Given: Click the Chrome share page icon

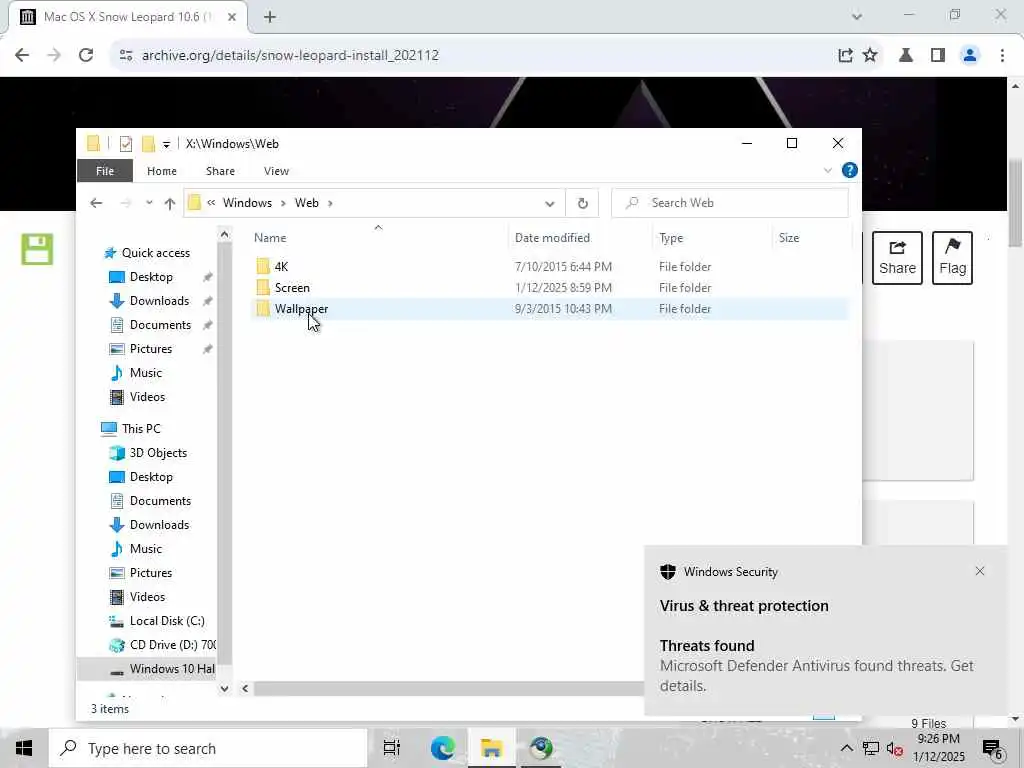Looking at the screenshot, I should tap(845, 55).
